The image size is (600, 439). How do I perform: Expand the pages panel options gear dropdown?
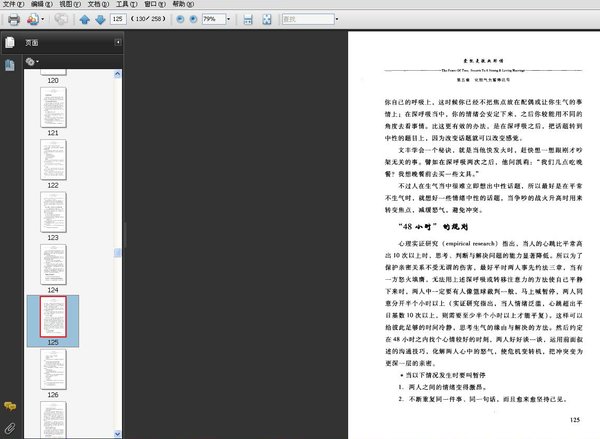[x=32, y=61]
